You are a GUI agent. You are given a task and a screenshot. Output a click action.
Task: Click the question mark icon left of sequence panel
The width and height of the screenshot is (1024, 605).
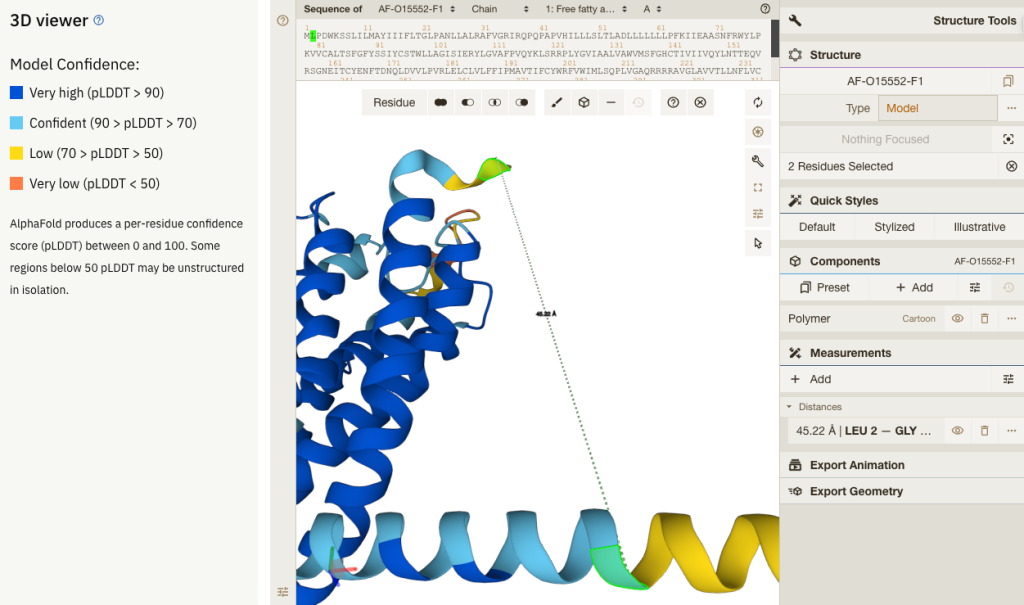coord(283,20)
